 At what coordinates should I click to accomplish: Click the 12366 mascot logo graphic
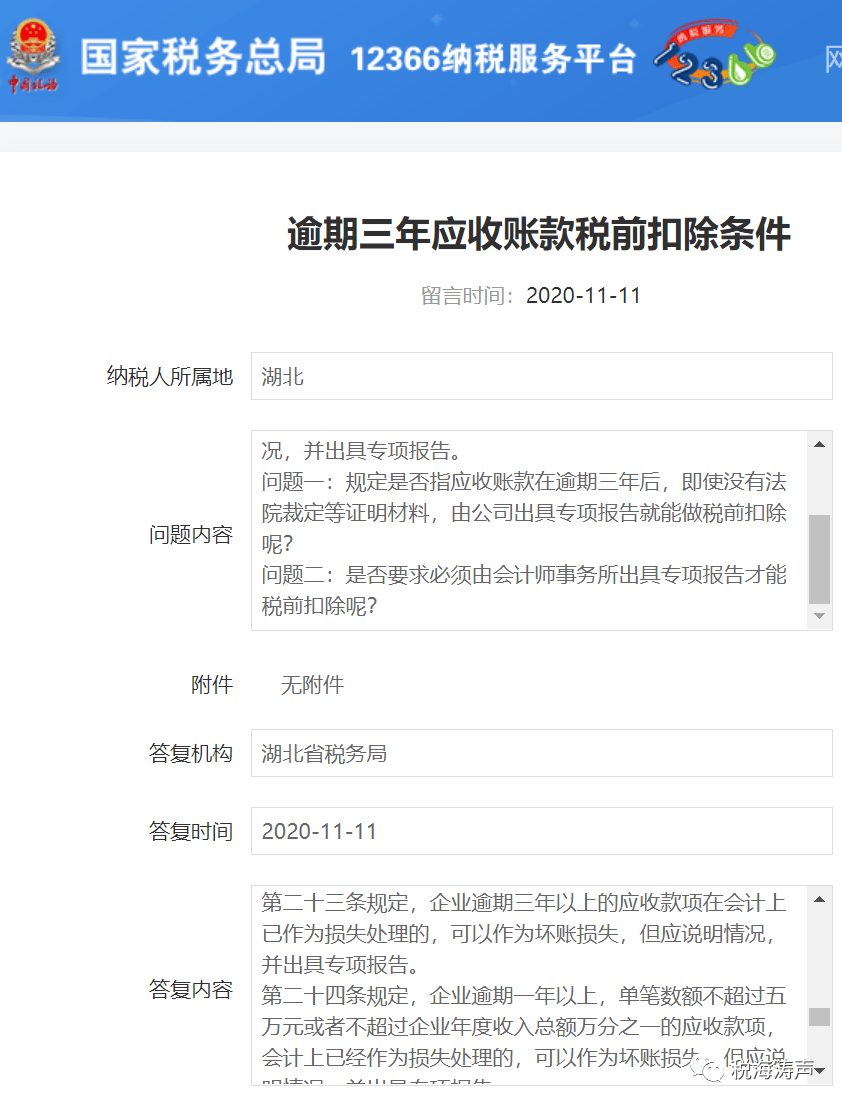714,56
